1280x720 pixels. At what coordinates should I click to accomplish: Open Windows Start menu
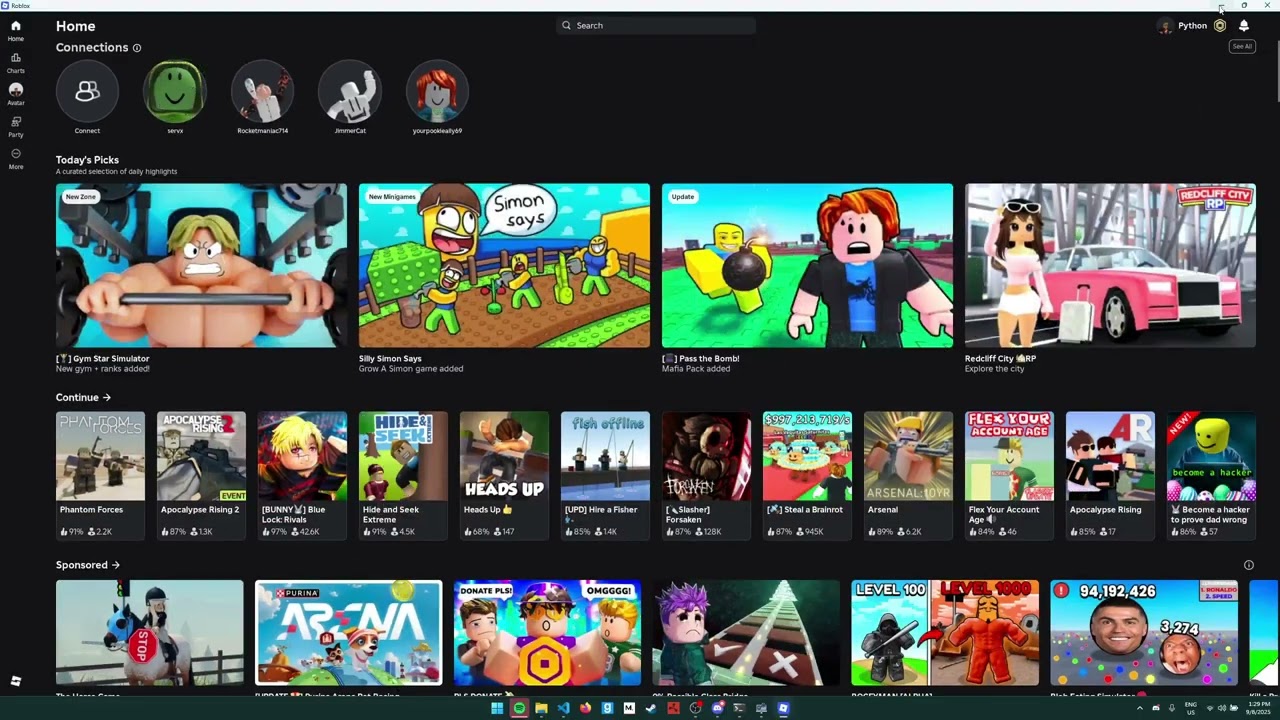[497, 709]
